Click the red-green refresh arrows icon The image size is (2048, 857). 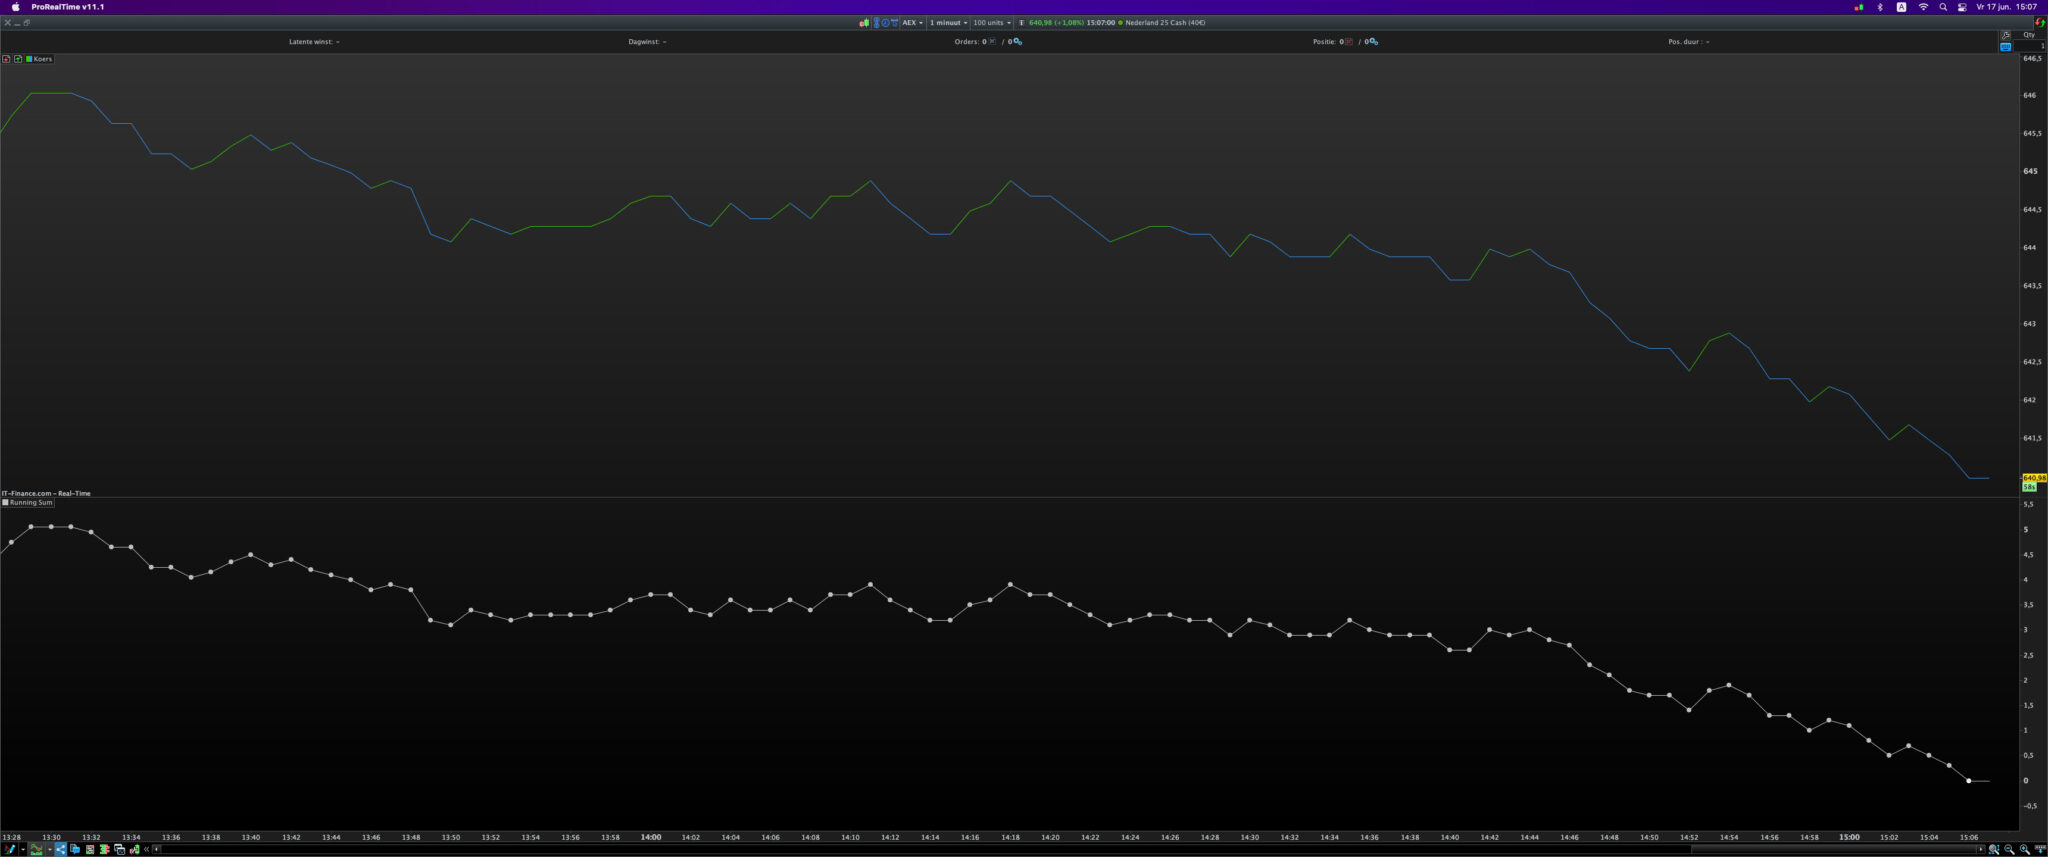coord(2040,23)
